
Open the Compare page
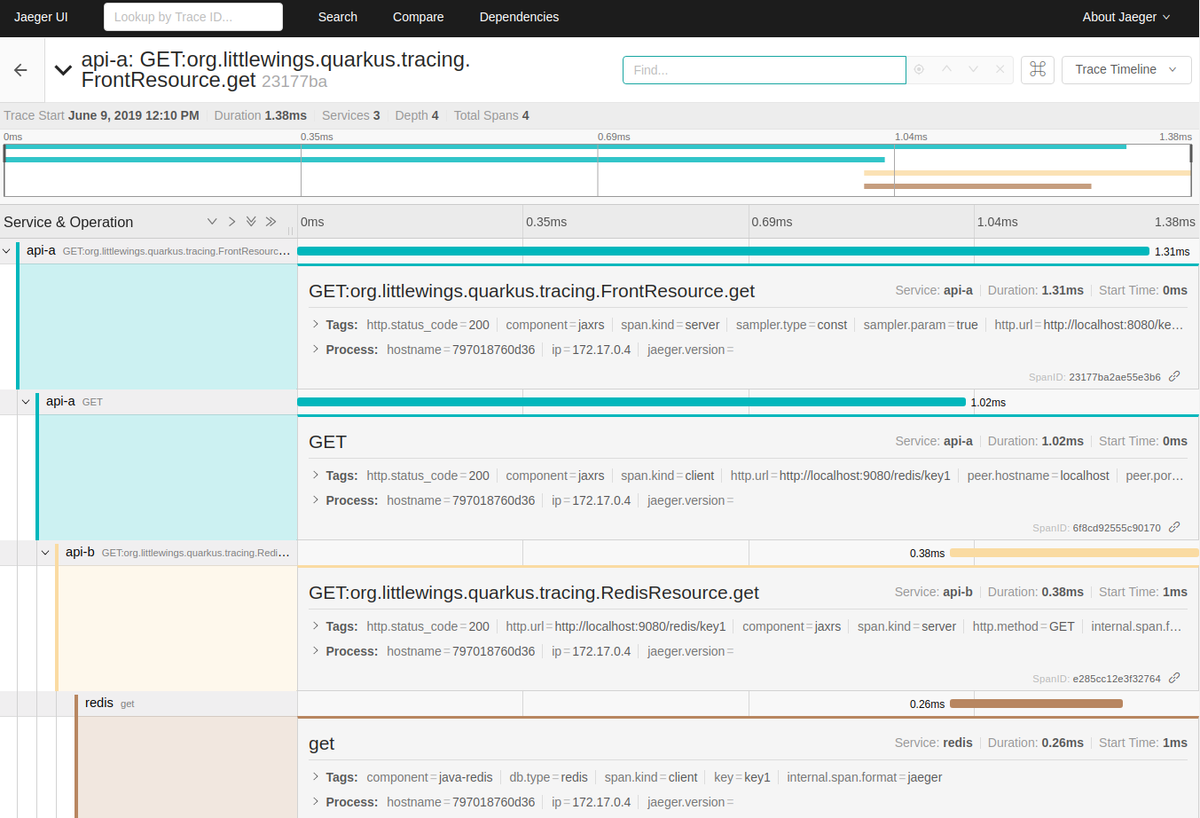(x=418, y=17)
